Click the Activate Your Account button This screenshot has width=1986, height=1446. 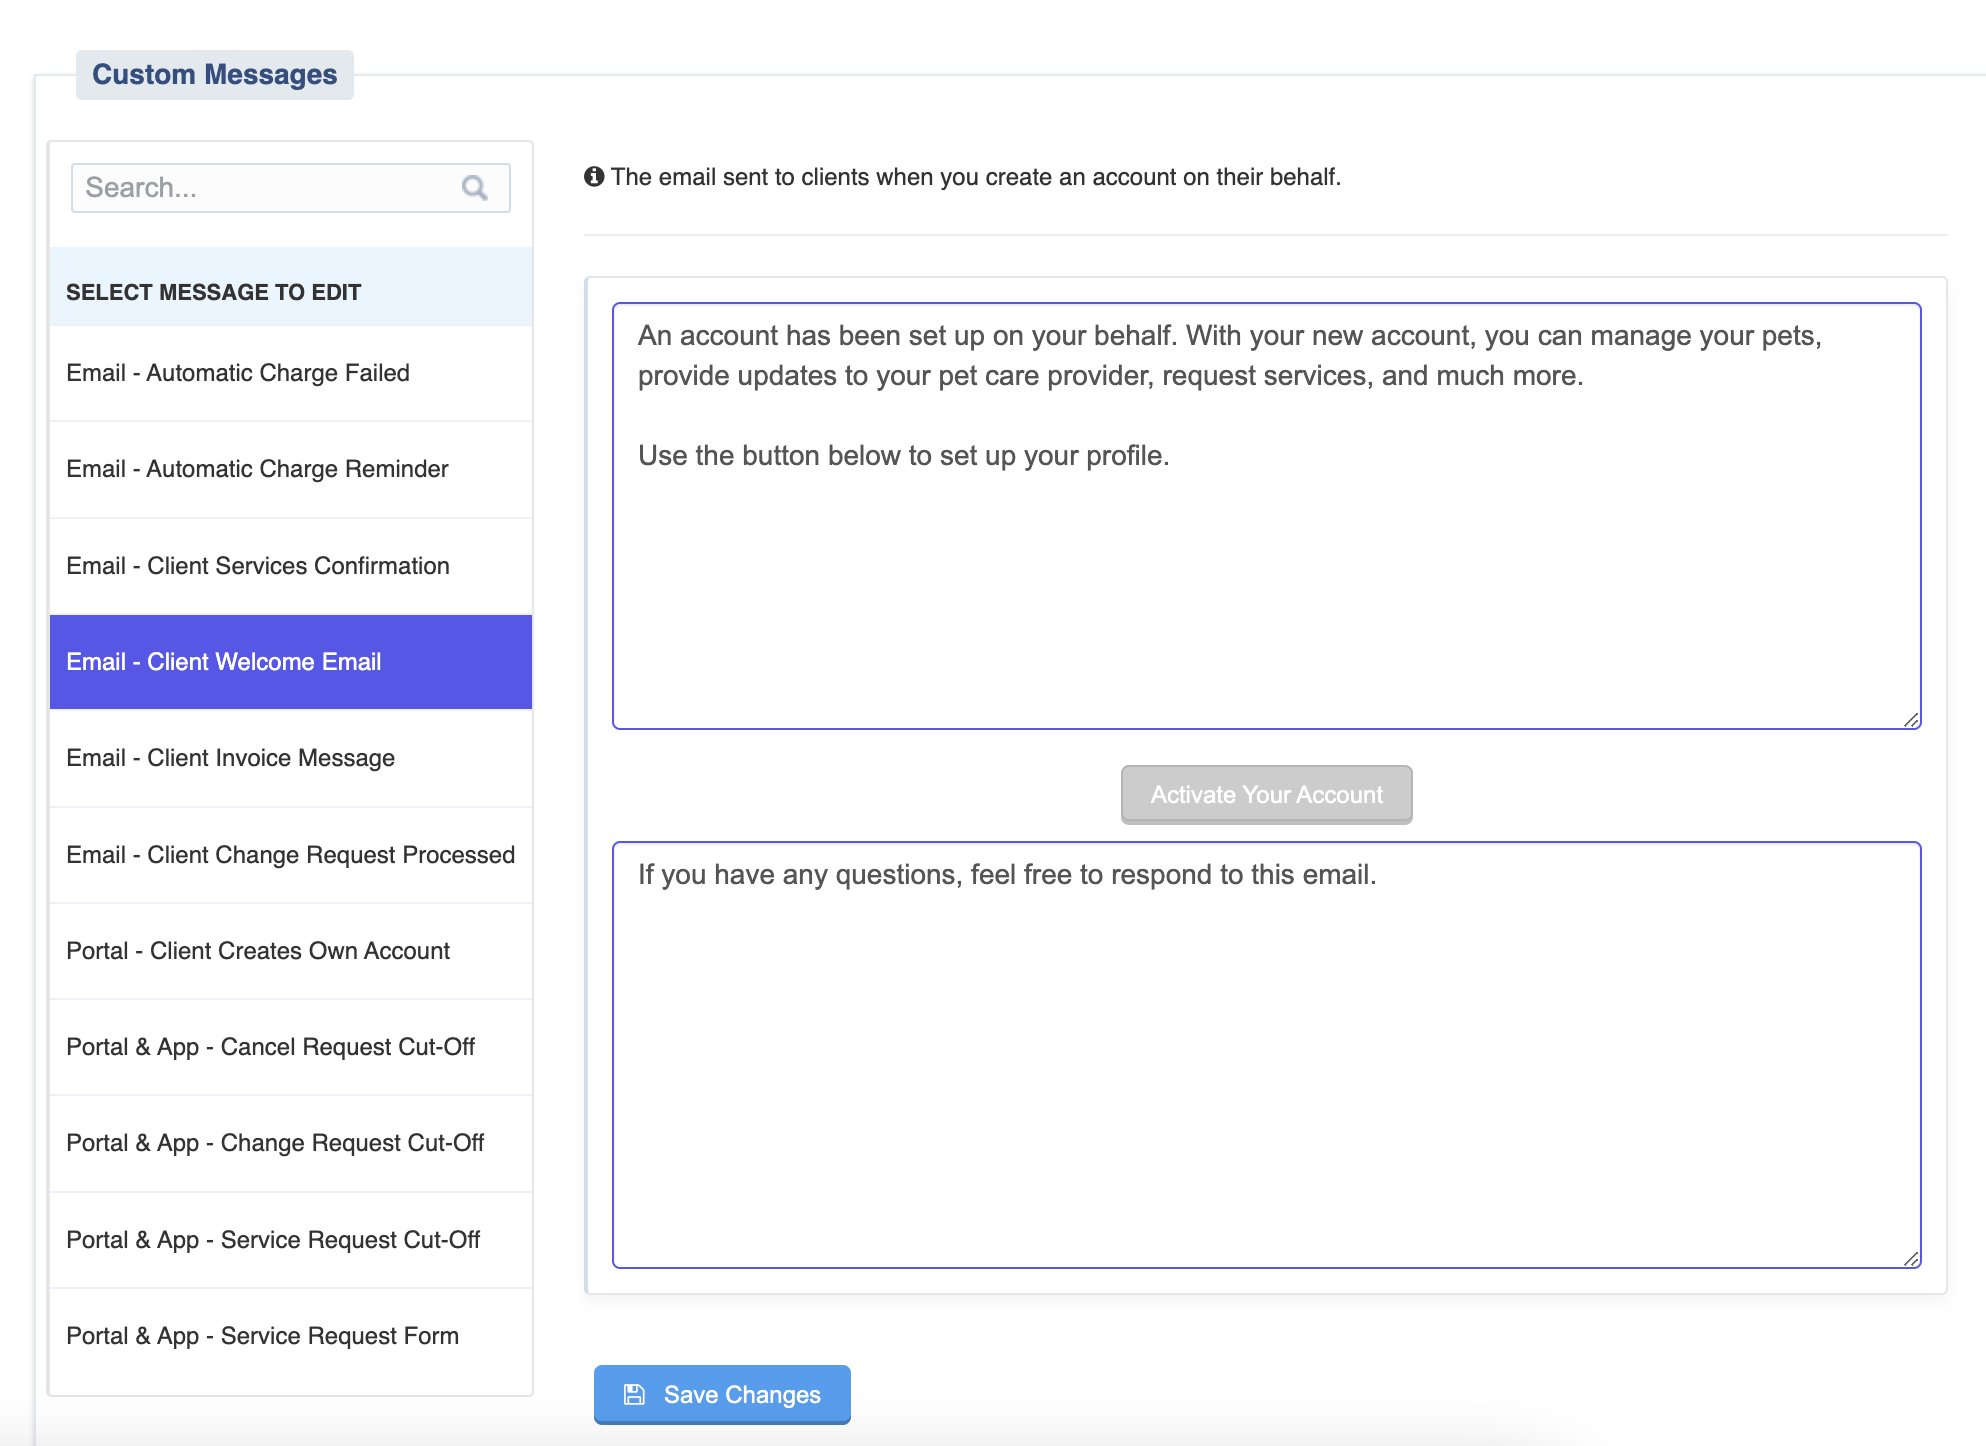click(1266, 795)
